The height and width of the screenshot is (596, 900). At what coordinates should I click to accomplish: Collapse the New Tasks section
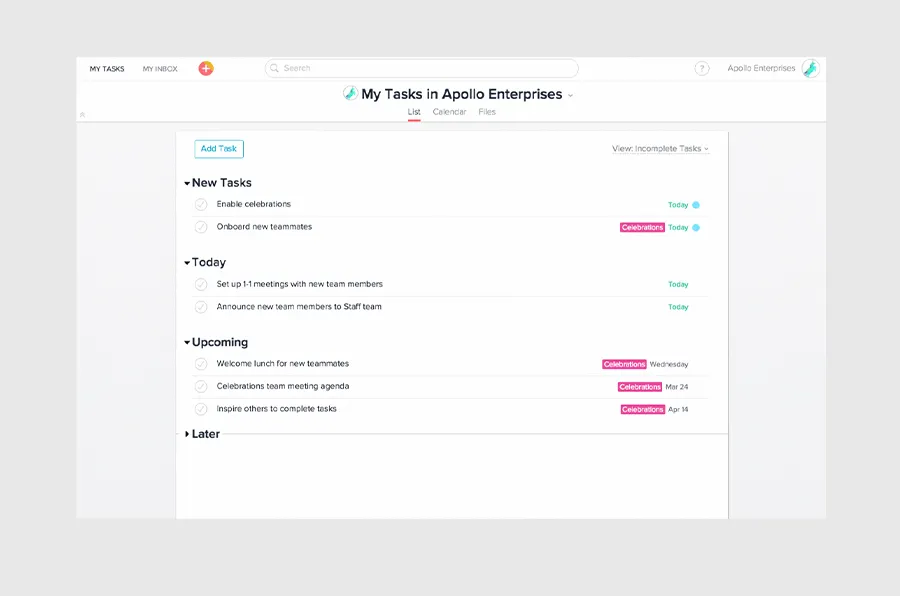click(186, 182)
